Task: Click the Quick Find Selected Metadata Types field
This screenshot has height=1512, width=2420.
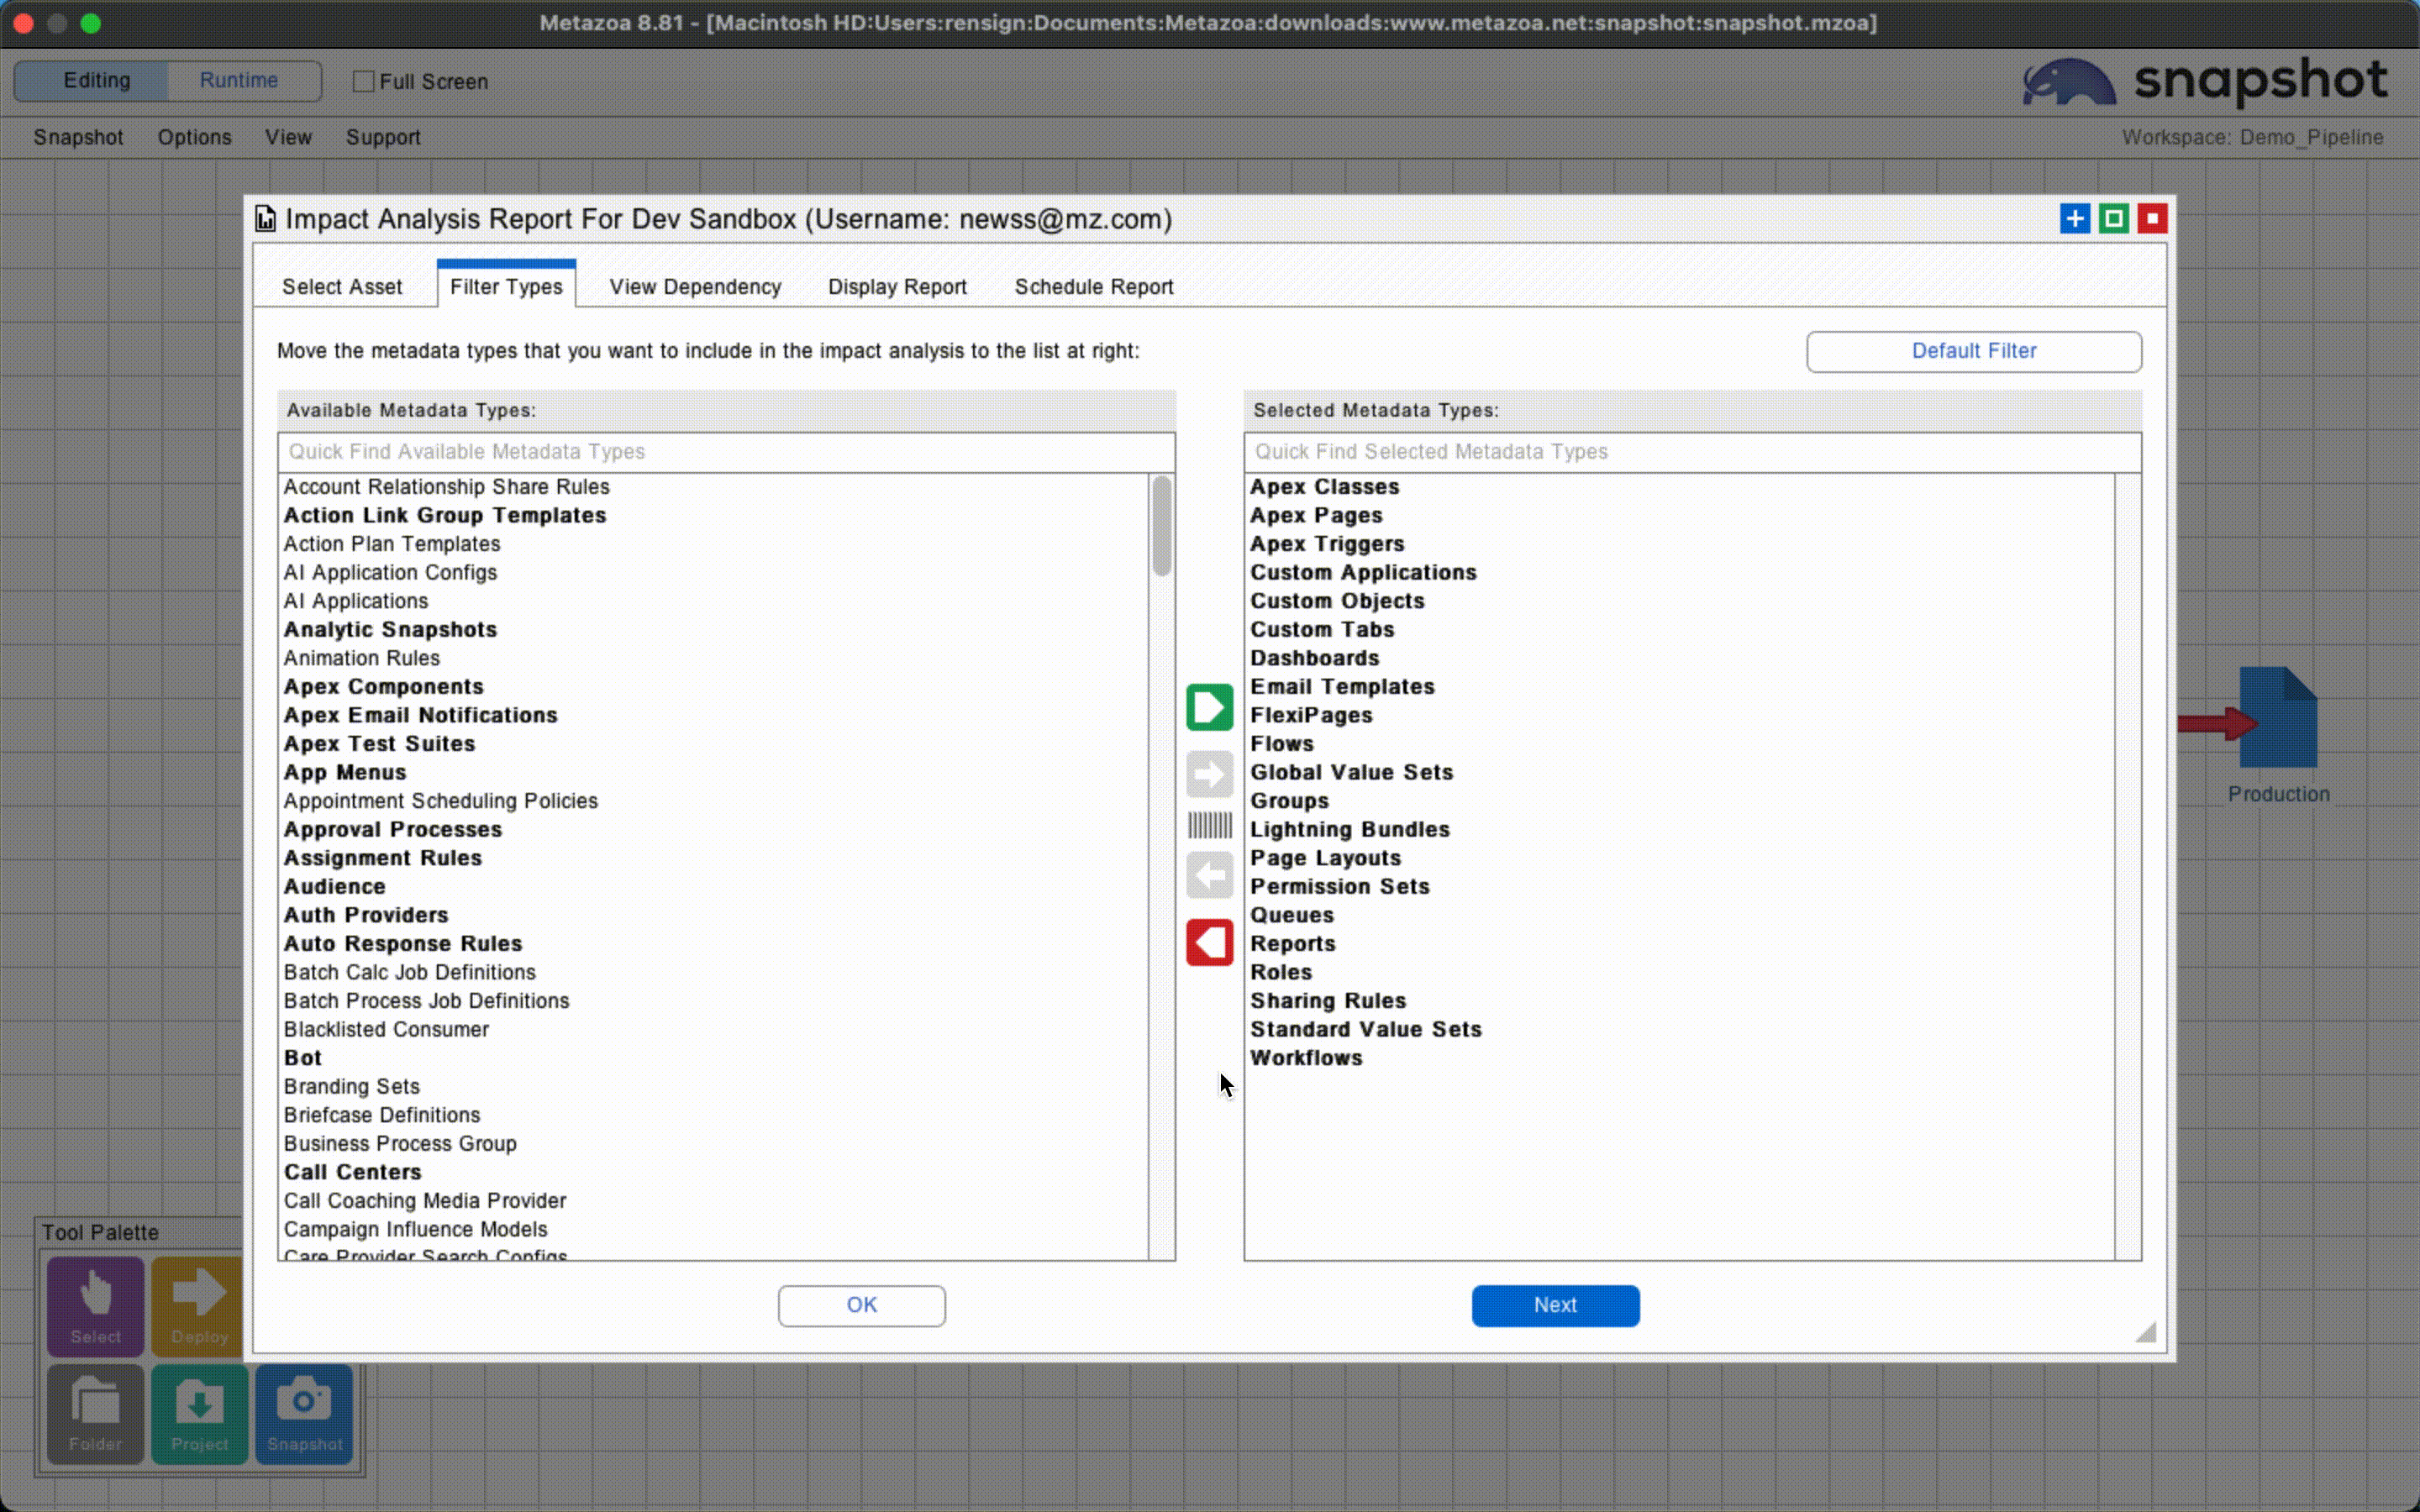Action: pos(1692,452)
